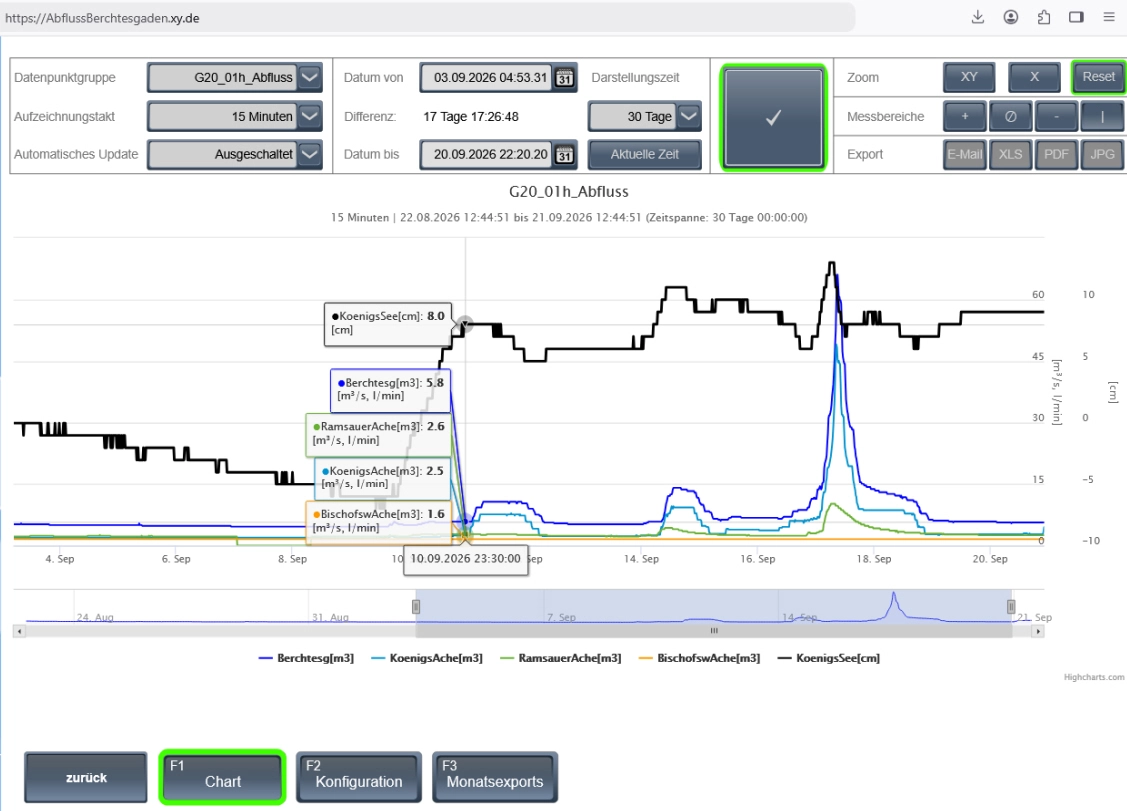Screen dimensions: 1127x811
Task: Click the navigator horizontal scrollbar thumb
Action: (714, 631)
